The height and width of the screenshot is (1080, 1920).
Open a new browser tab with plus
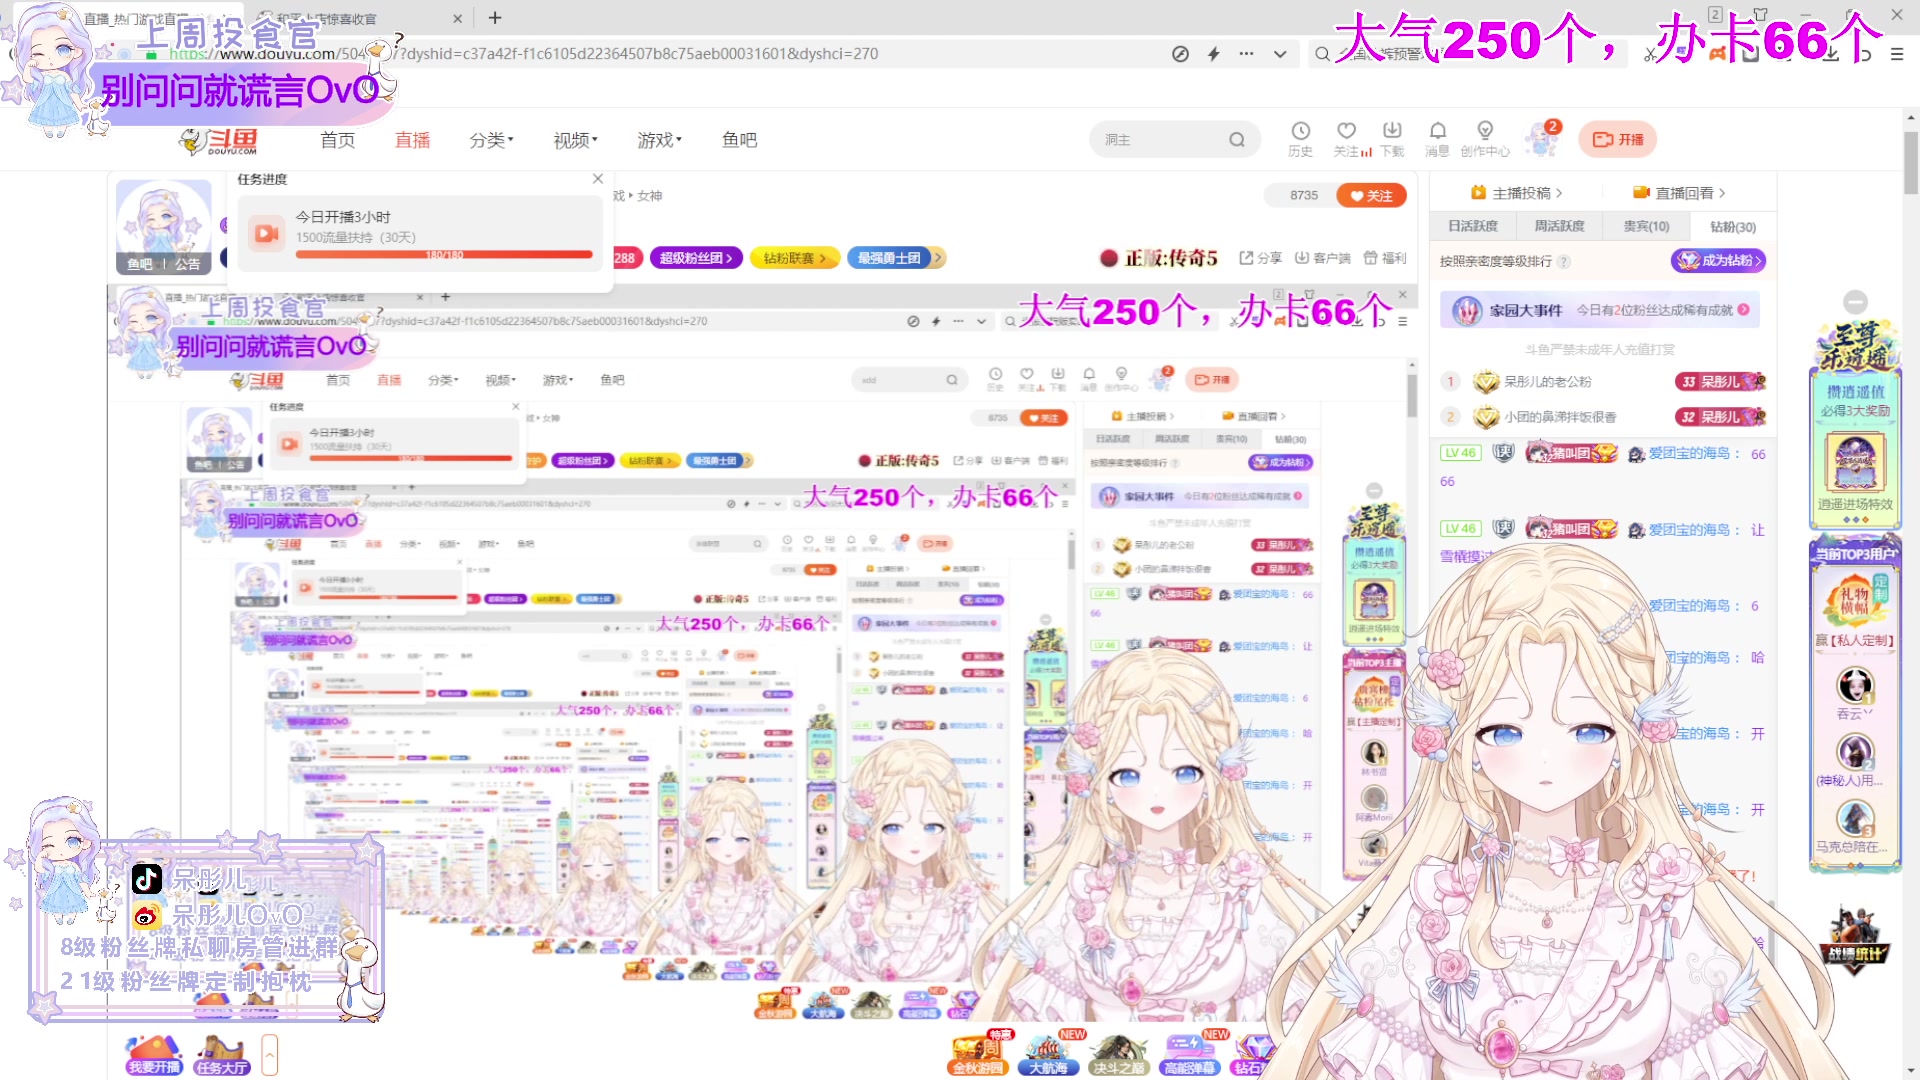(x=494, y=18)
